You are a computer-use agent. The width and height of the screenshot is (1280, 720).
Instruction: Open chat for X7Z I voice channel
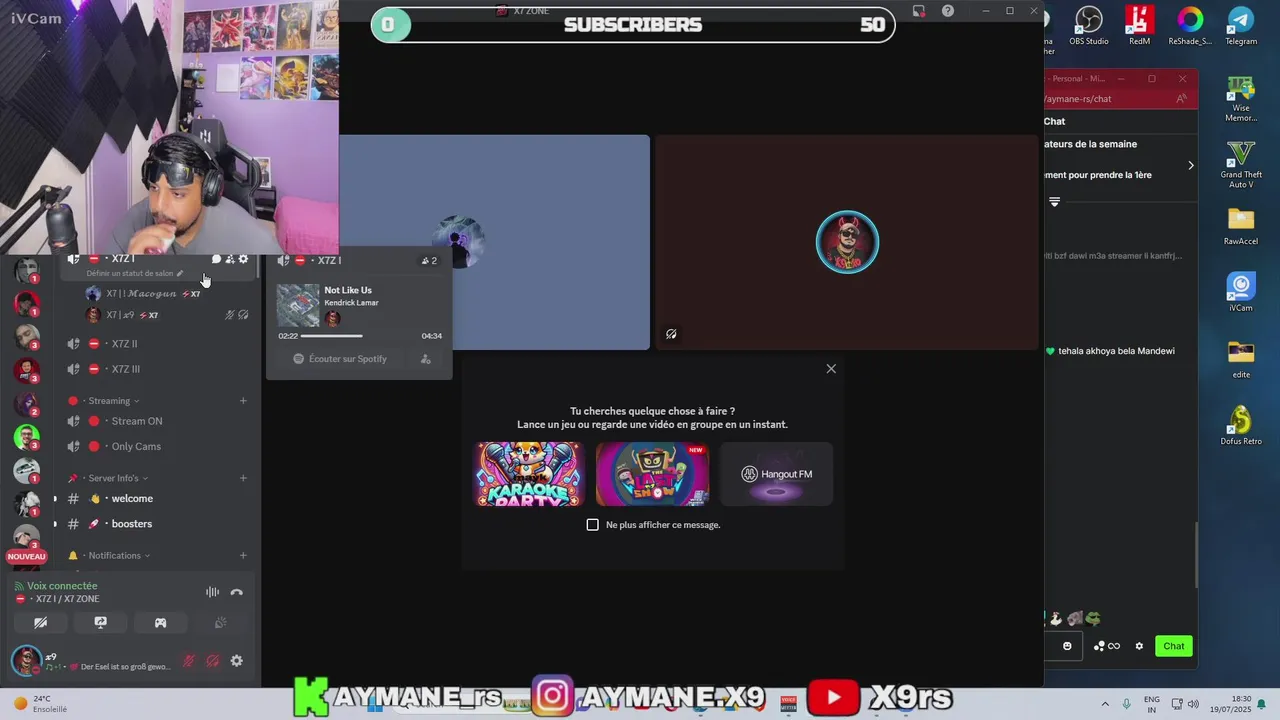(x=216, y=259)
